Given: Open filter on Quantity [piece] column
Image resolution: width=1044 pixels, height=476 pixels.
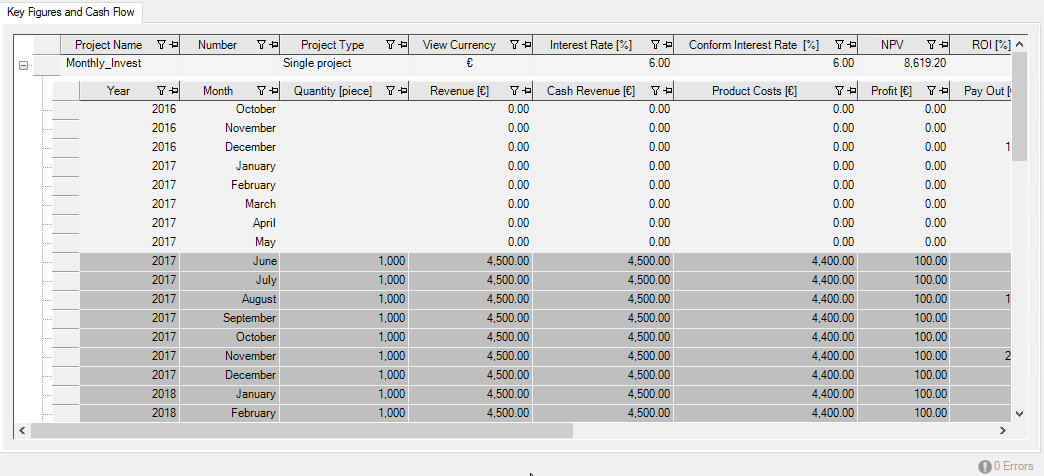Looking at the screenshot, I should click(x=390, y=91).
